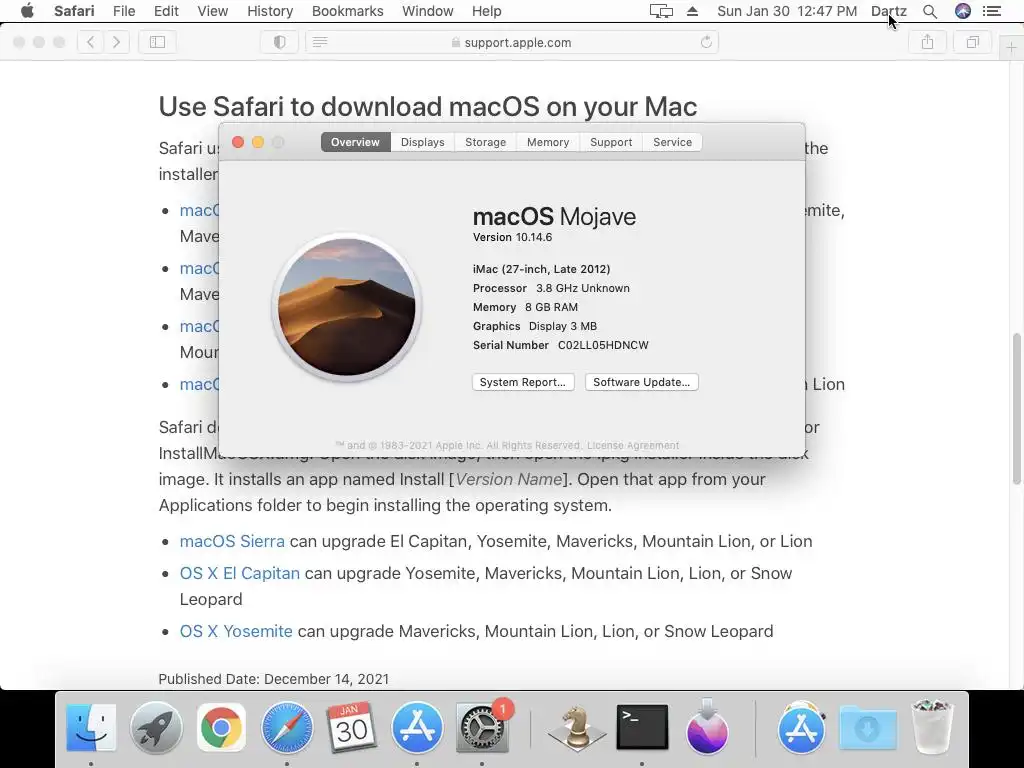This screenshot has width=1024, height=768.
Task: Open Spotlight search in the menu bar
Action: tap(930, 11)
